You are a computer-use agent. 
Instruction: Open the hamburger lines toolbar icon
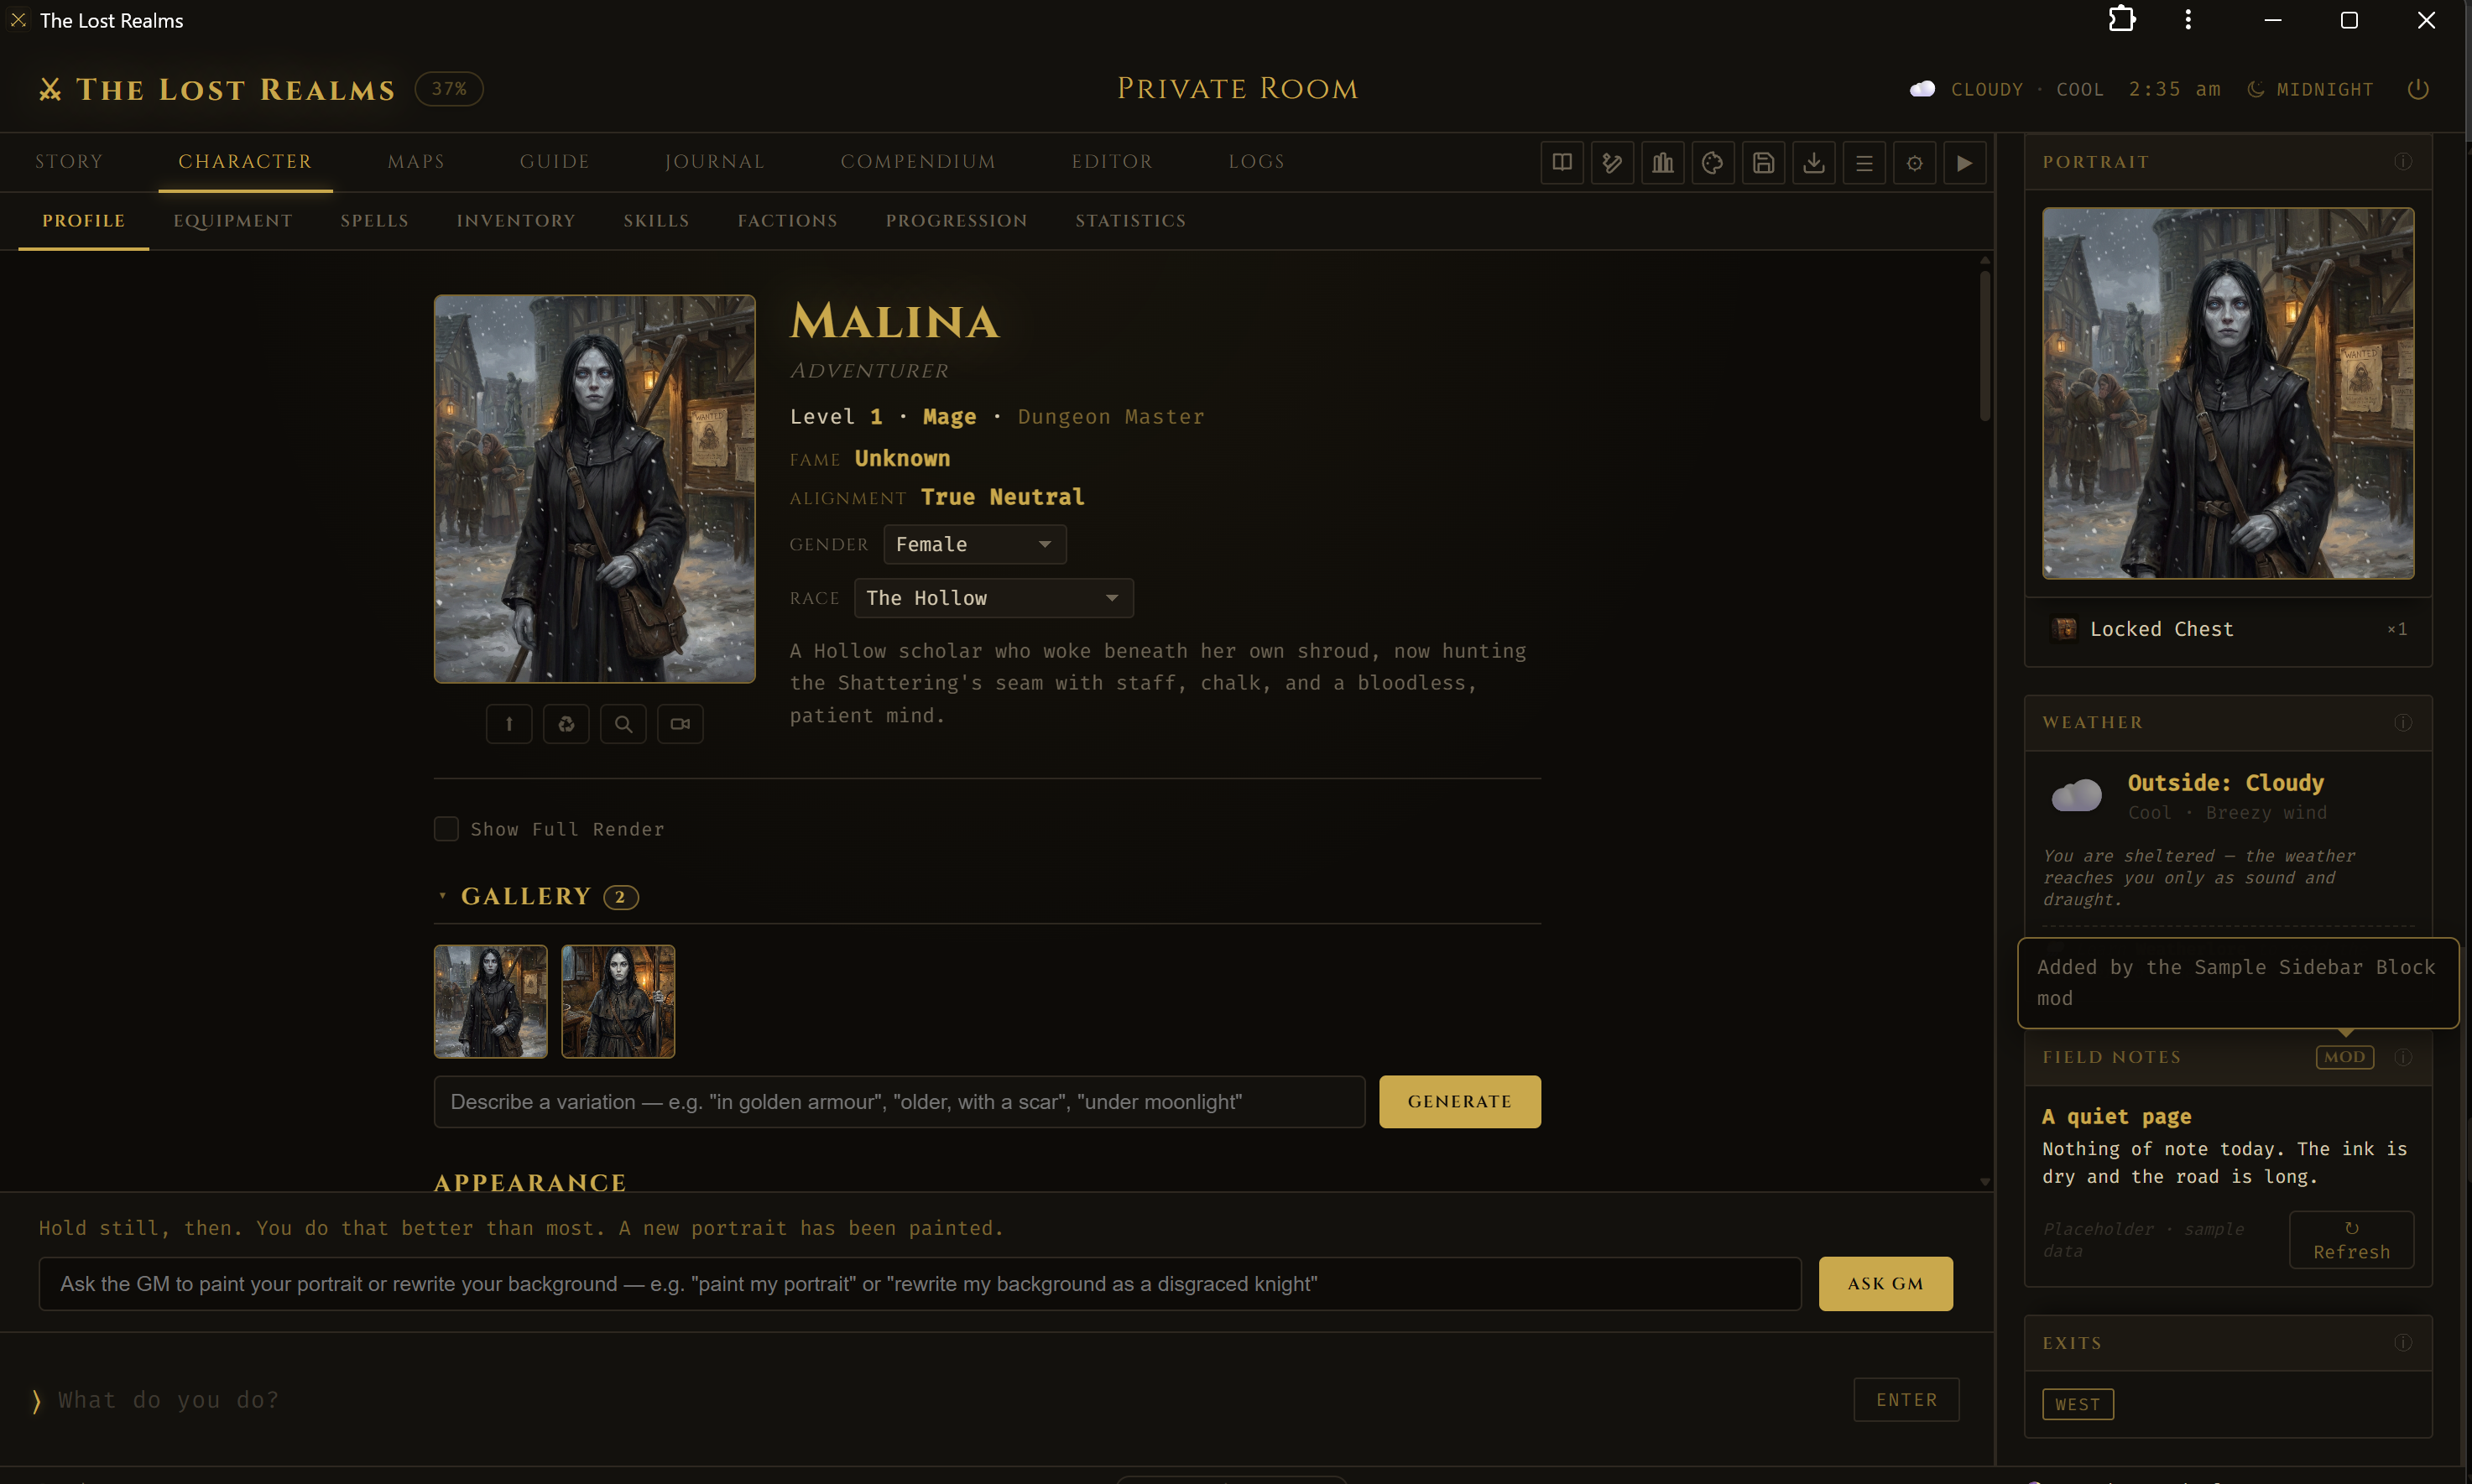tap(1864, 163)
